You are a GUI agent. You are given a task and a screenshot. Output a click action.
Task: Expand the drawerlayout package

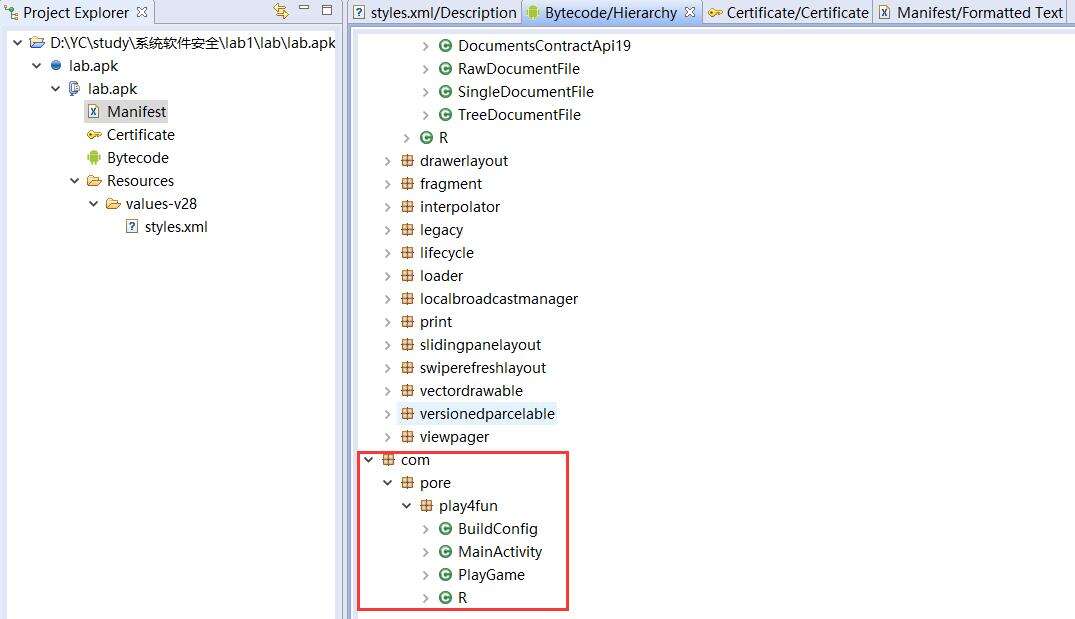pos(388,161)
